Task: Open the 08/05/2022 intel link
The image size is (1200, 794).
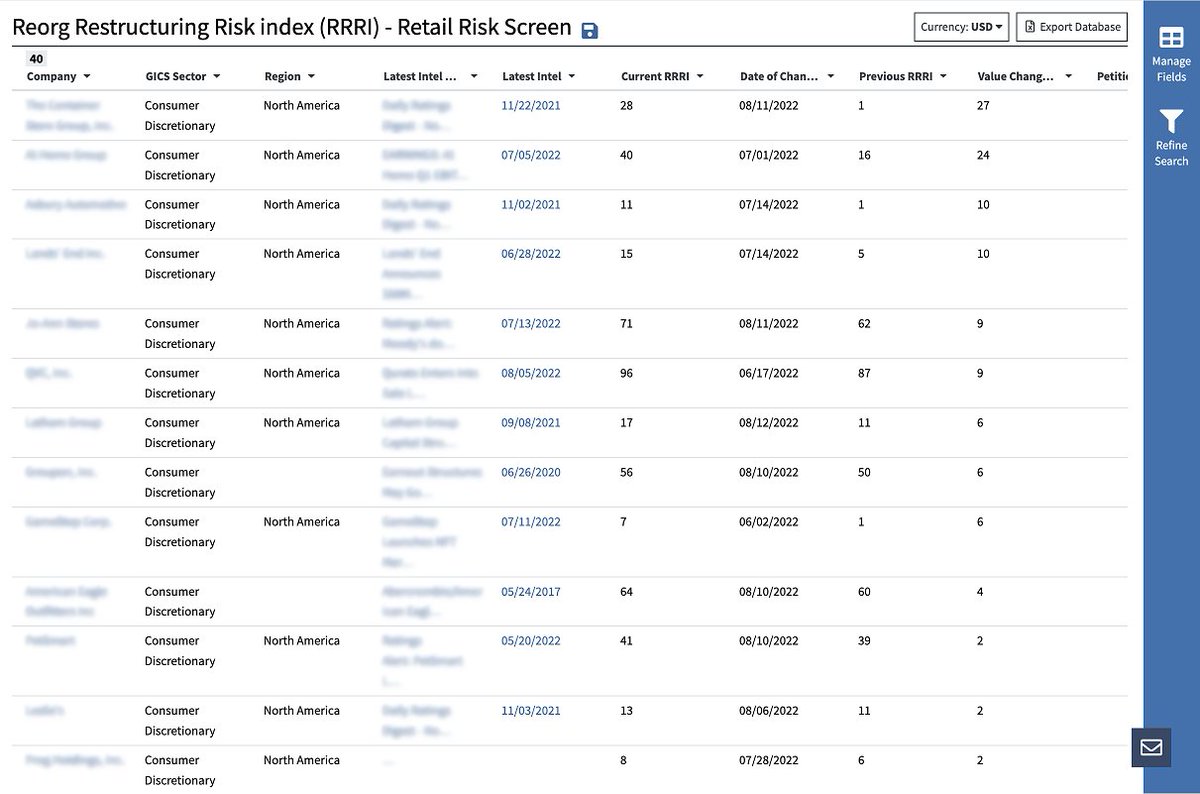Action: (531, 373)
